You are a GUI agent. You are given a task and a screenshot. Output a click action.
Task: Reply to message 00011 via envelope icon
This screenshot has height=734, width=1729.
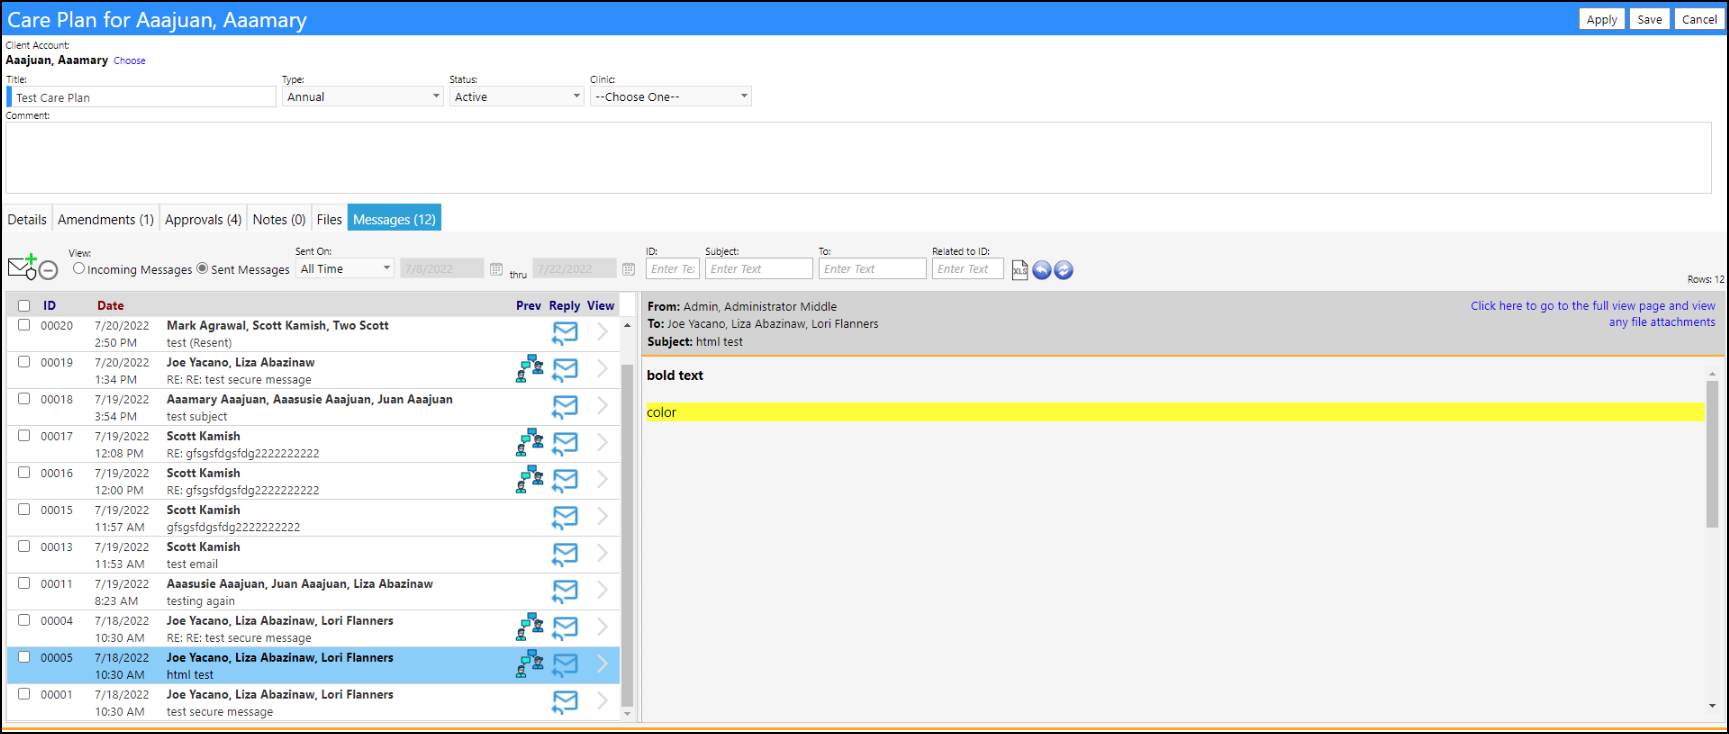coord(565,591)
